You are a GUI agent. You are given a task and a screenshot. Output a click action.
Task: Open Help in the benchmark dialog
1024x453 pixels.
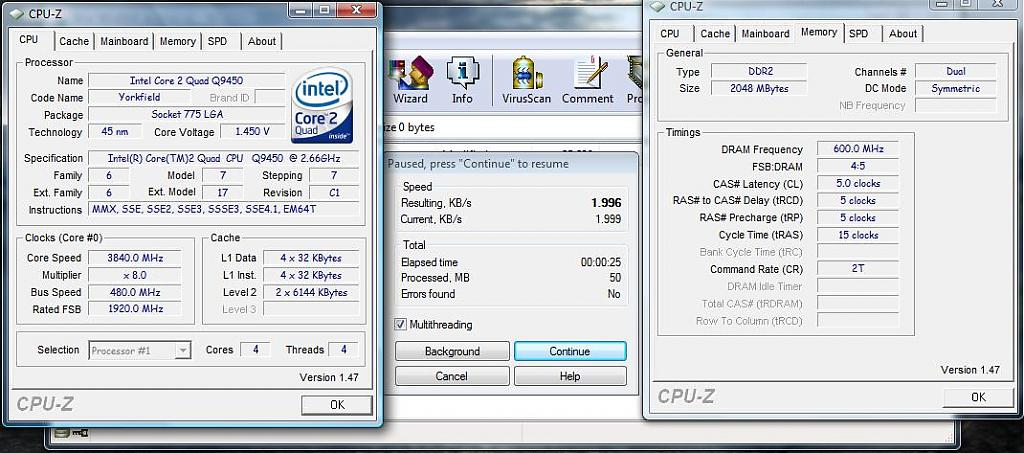tap(569, 376)
